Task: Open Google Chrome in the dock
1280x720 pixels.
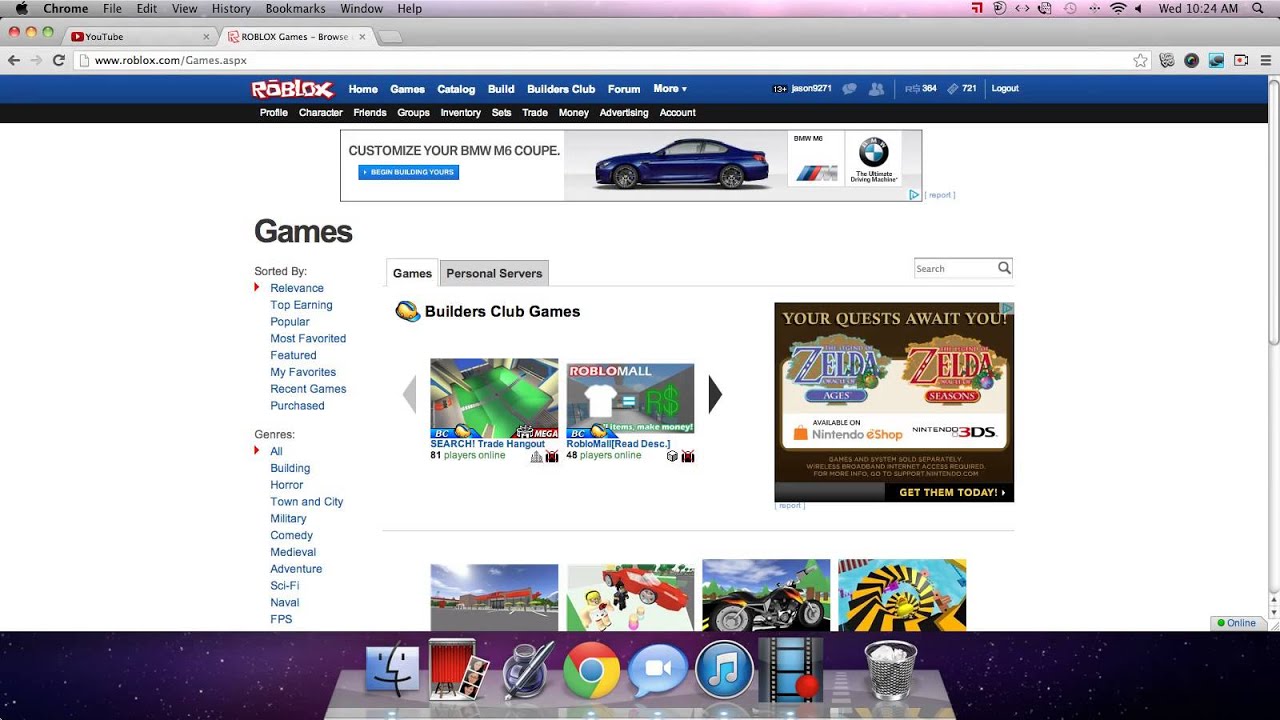Action: (x=590, y=669)
